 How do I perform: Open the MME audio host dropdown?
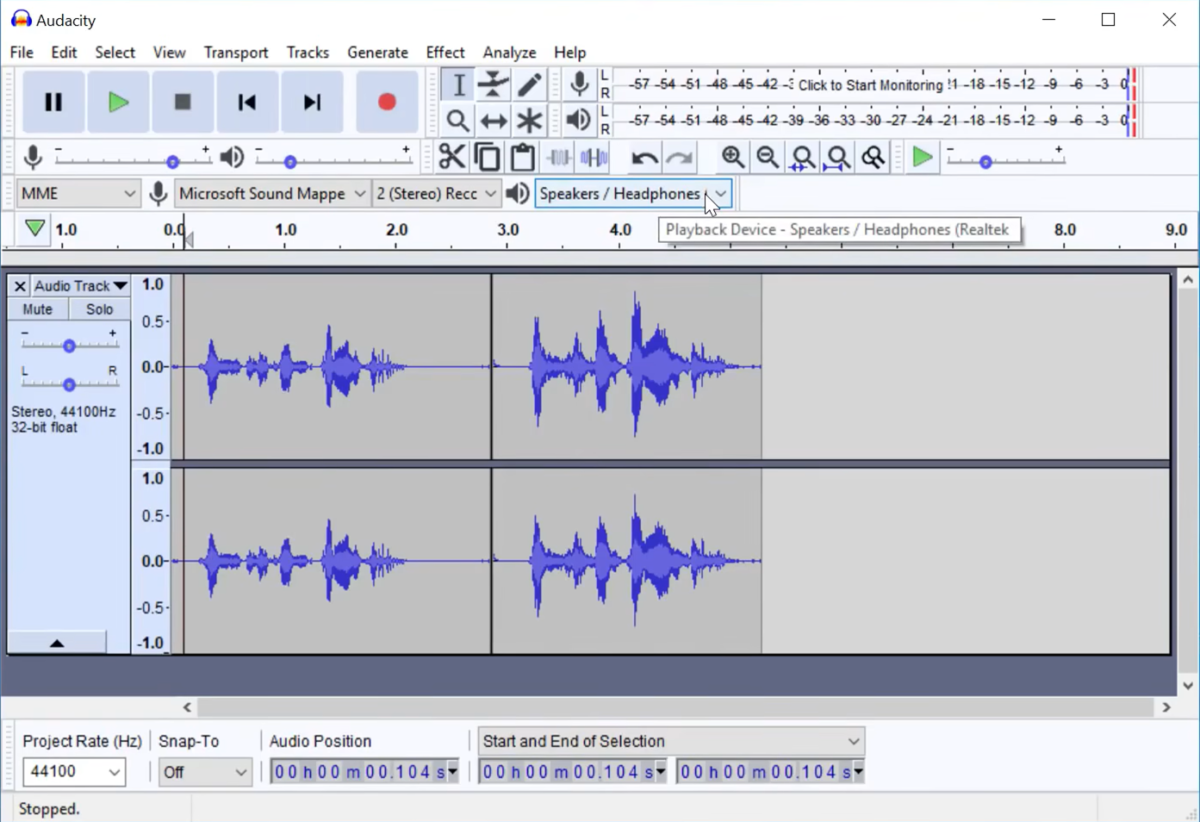click(x=78, y=194)
